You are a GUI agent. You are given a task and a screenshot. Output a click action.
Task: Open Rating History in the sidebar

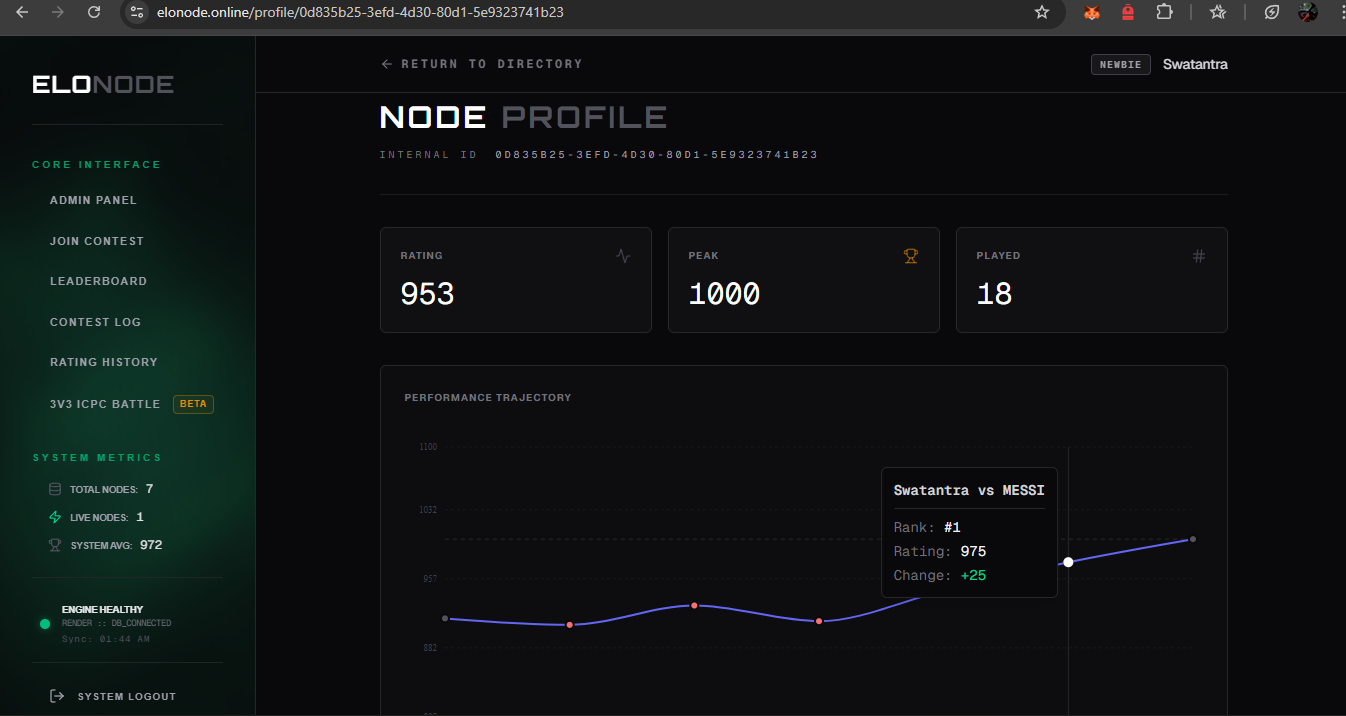(104, 362)
